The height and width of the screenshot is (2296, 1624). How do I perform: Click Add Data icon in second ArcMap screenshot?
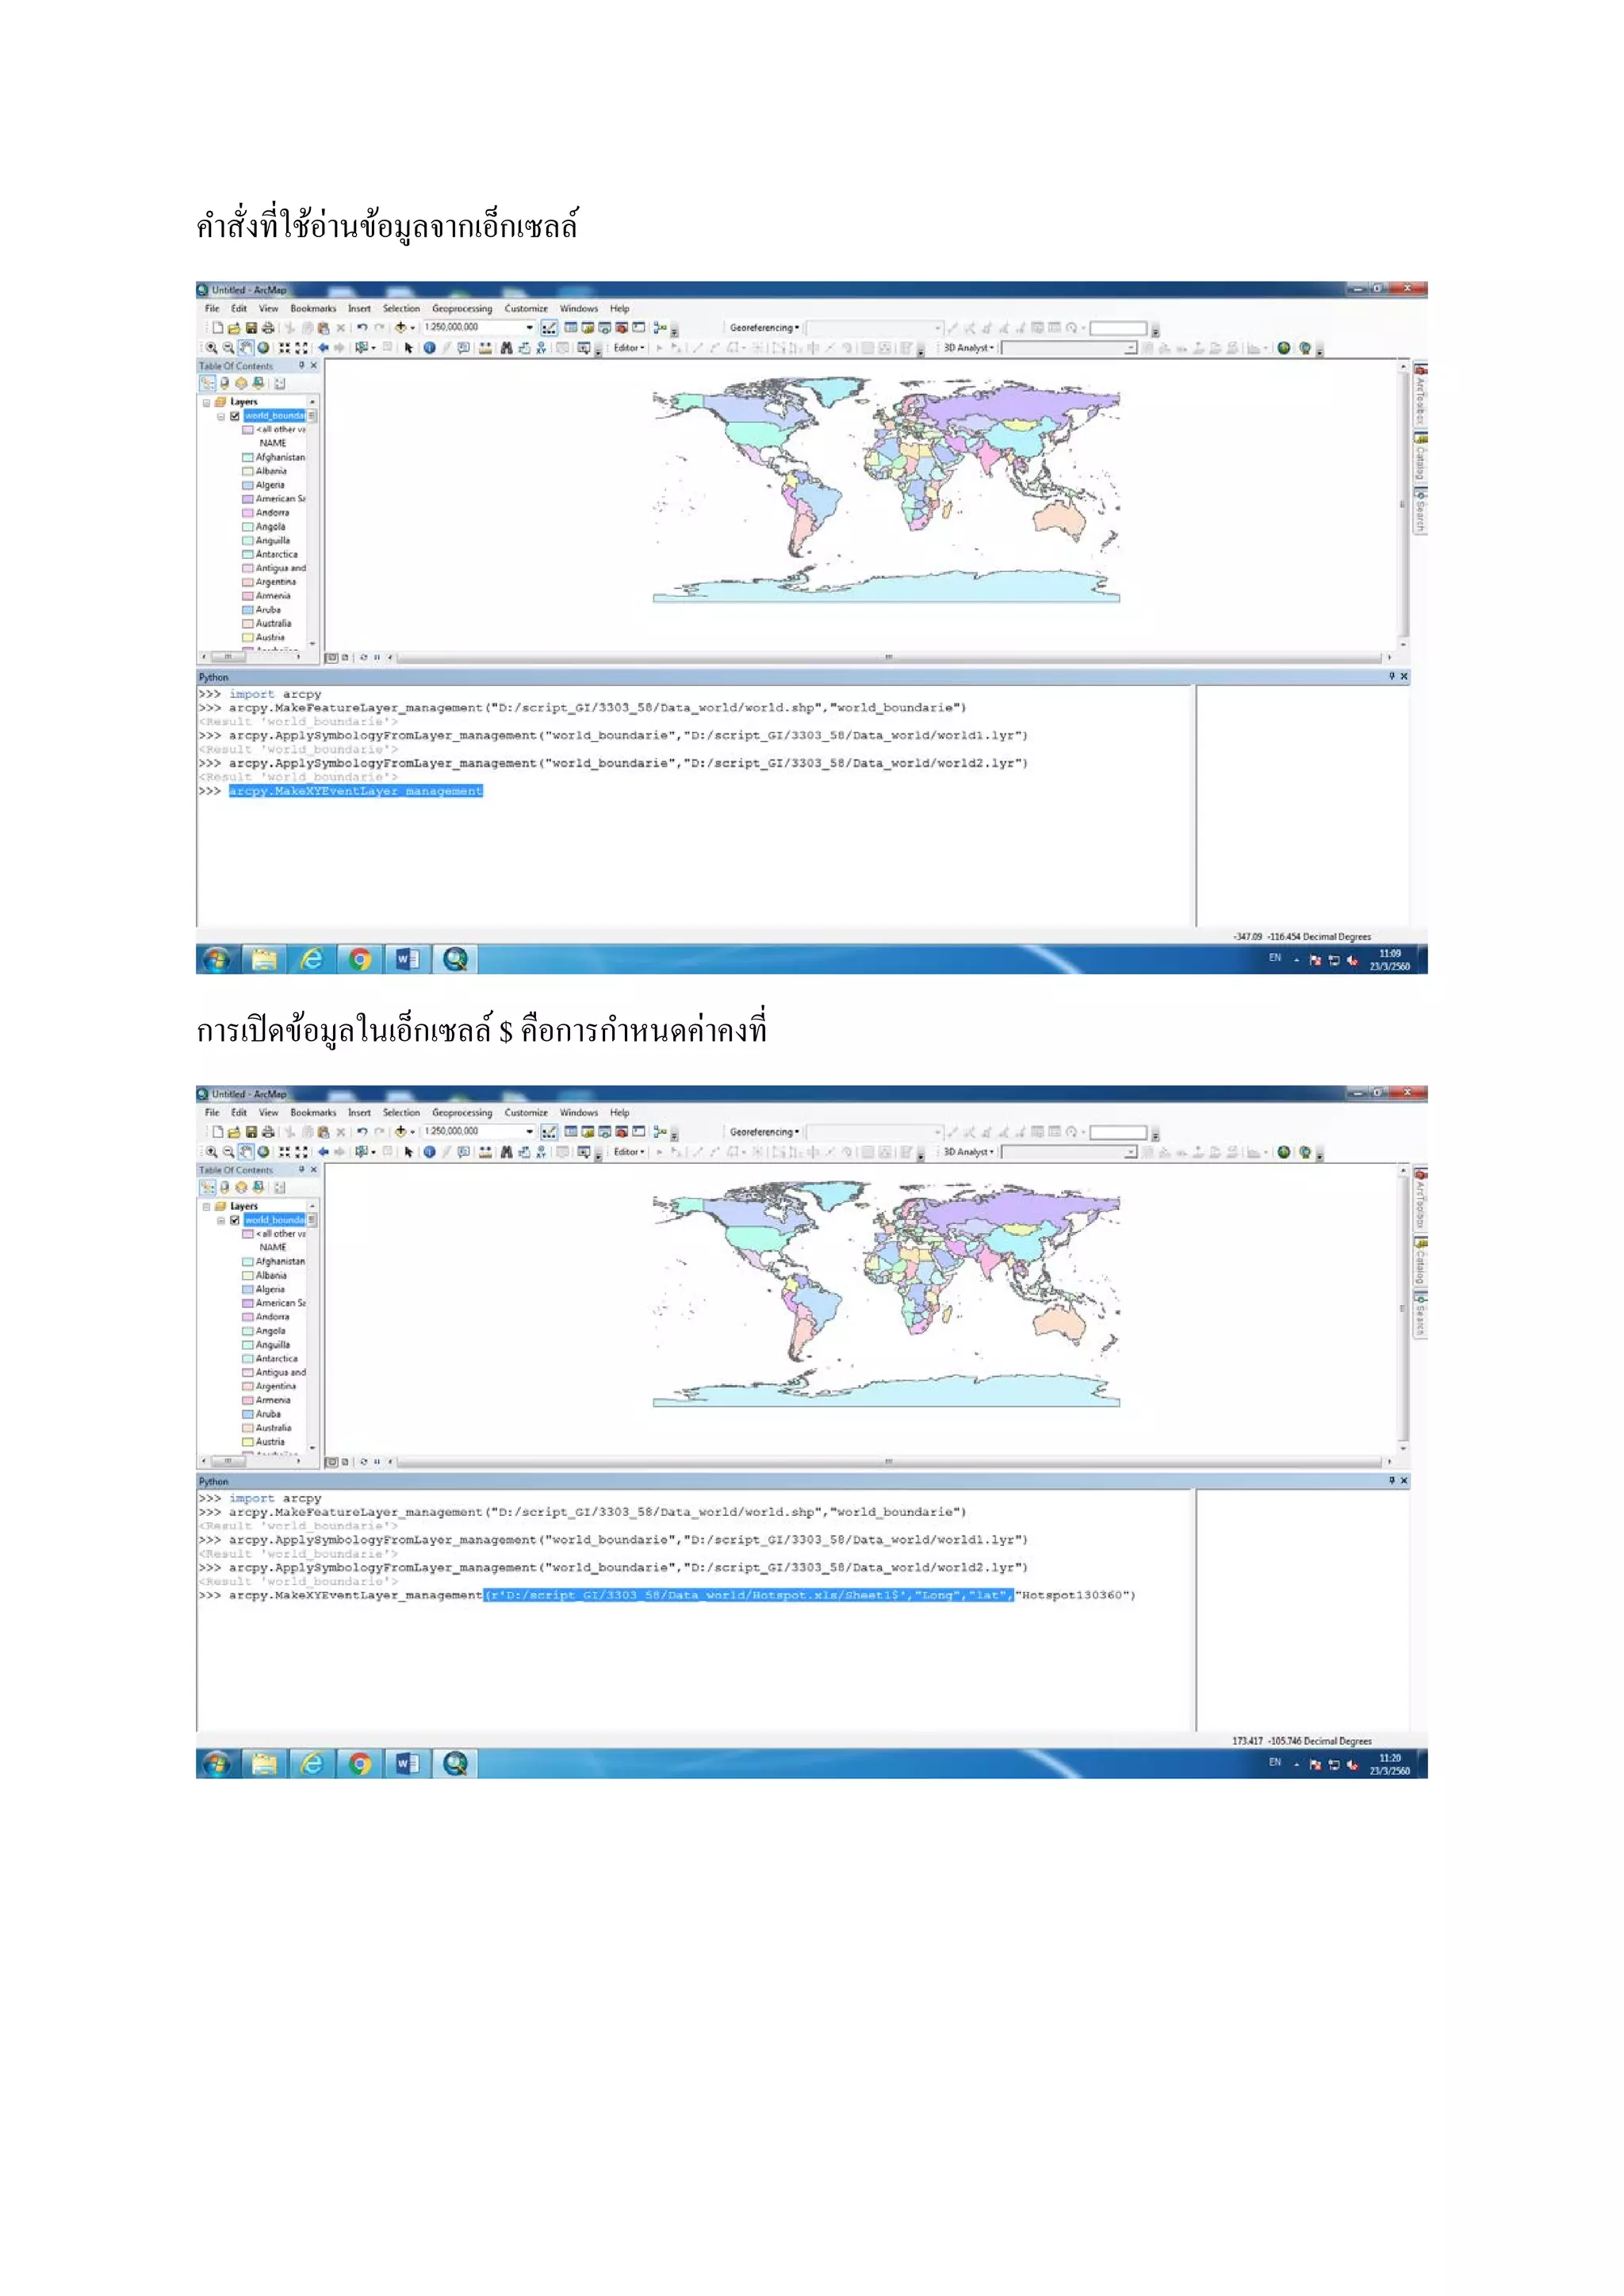[400, 1132]
